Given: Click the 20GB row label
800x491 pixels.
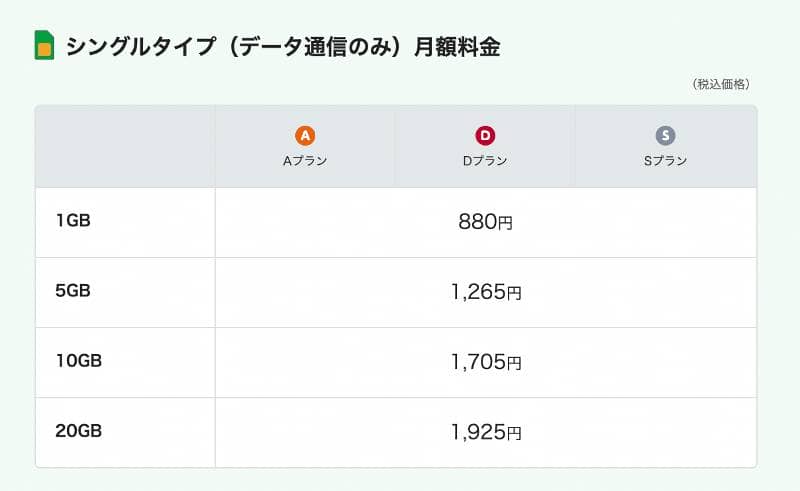Looking at the screenshot, I should pyautogui.click(x=79, y=431).
